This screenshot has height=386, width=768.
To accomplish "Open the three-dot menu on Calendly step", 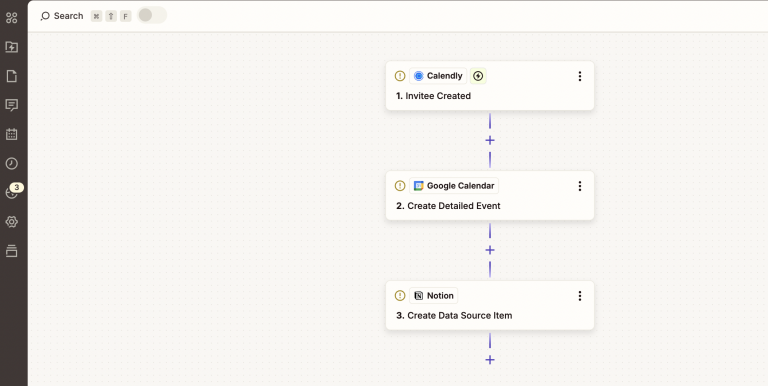I will click(x=580, y=76).
